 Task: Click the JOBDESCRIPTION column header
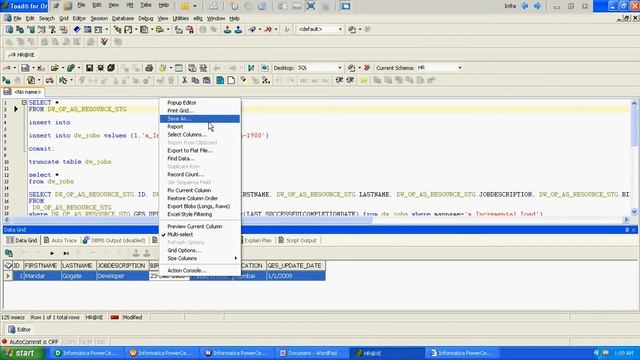[x=121, y=266]
